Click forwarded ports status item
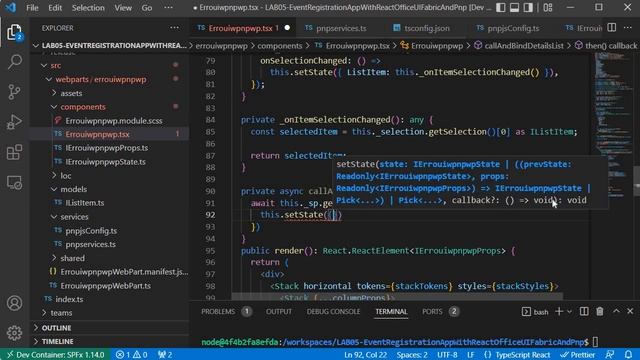Image resolution: width=640 pixels, height=360 pixels. (x=165, y=354)
